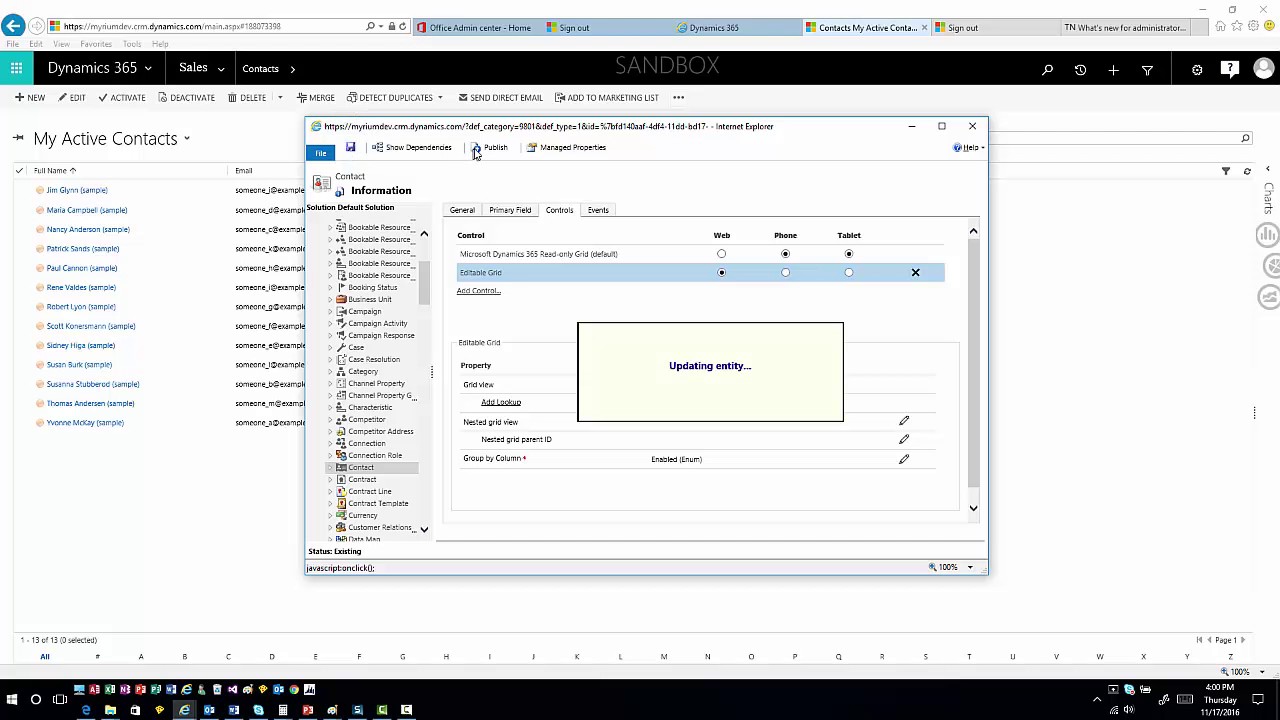Viewport: 1280px width, 720px height.
Task: Click Managed Properties button
Action: tap(566, 148)
